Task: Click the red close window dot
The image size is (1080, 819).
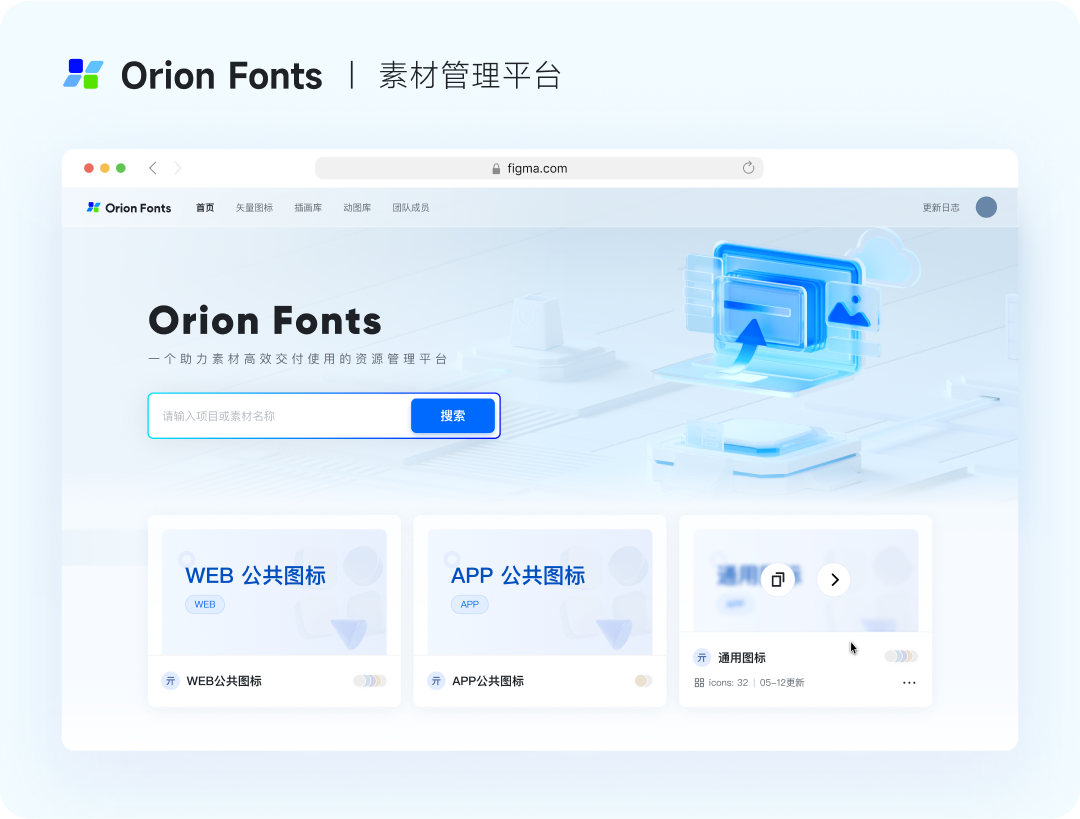Action: pos(89,168)
